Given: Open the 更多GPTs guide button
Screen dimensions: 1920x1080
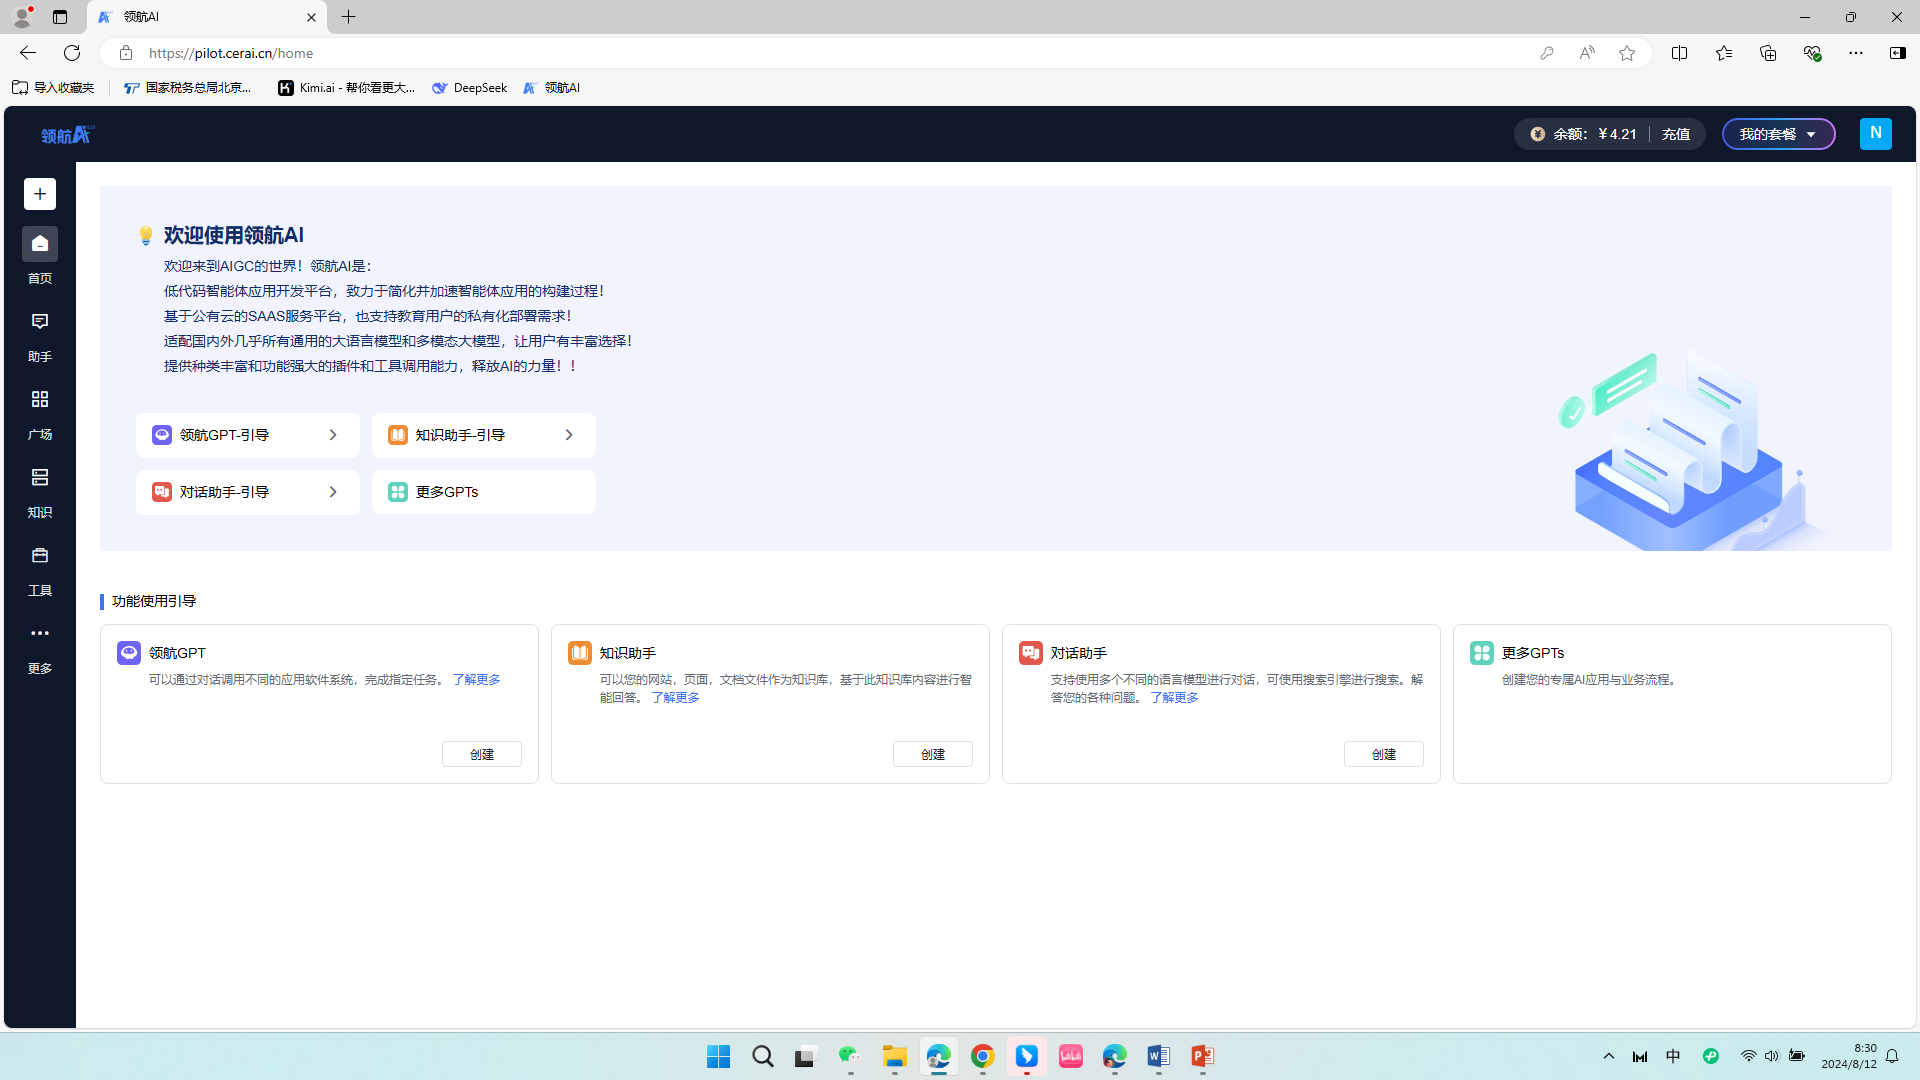Looking at the screenshot, I should click(x=484, y=492).
